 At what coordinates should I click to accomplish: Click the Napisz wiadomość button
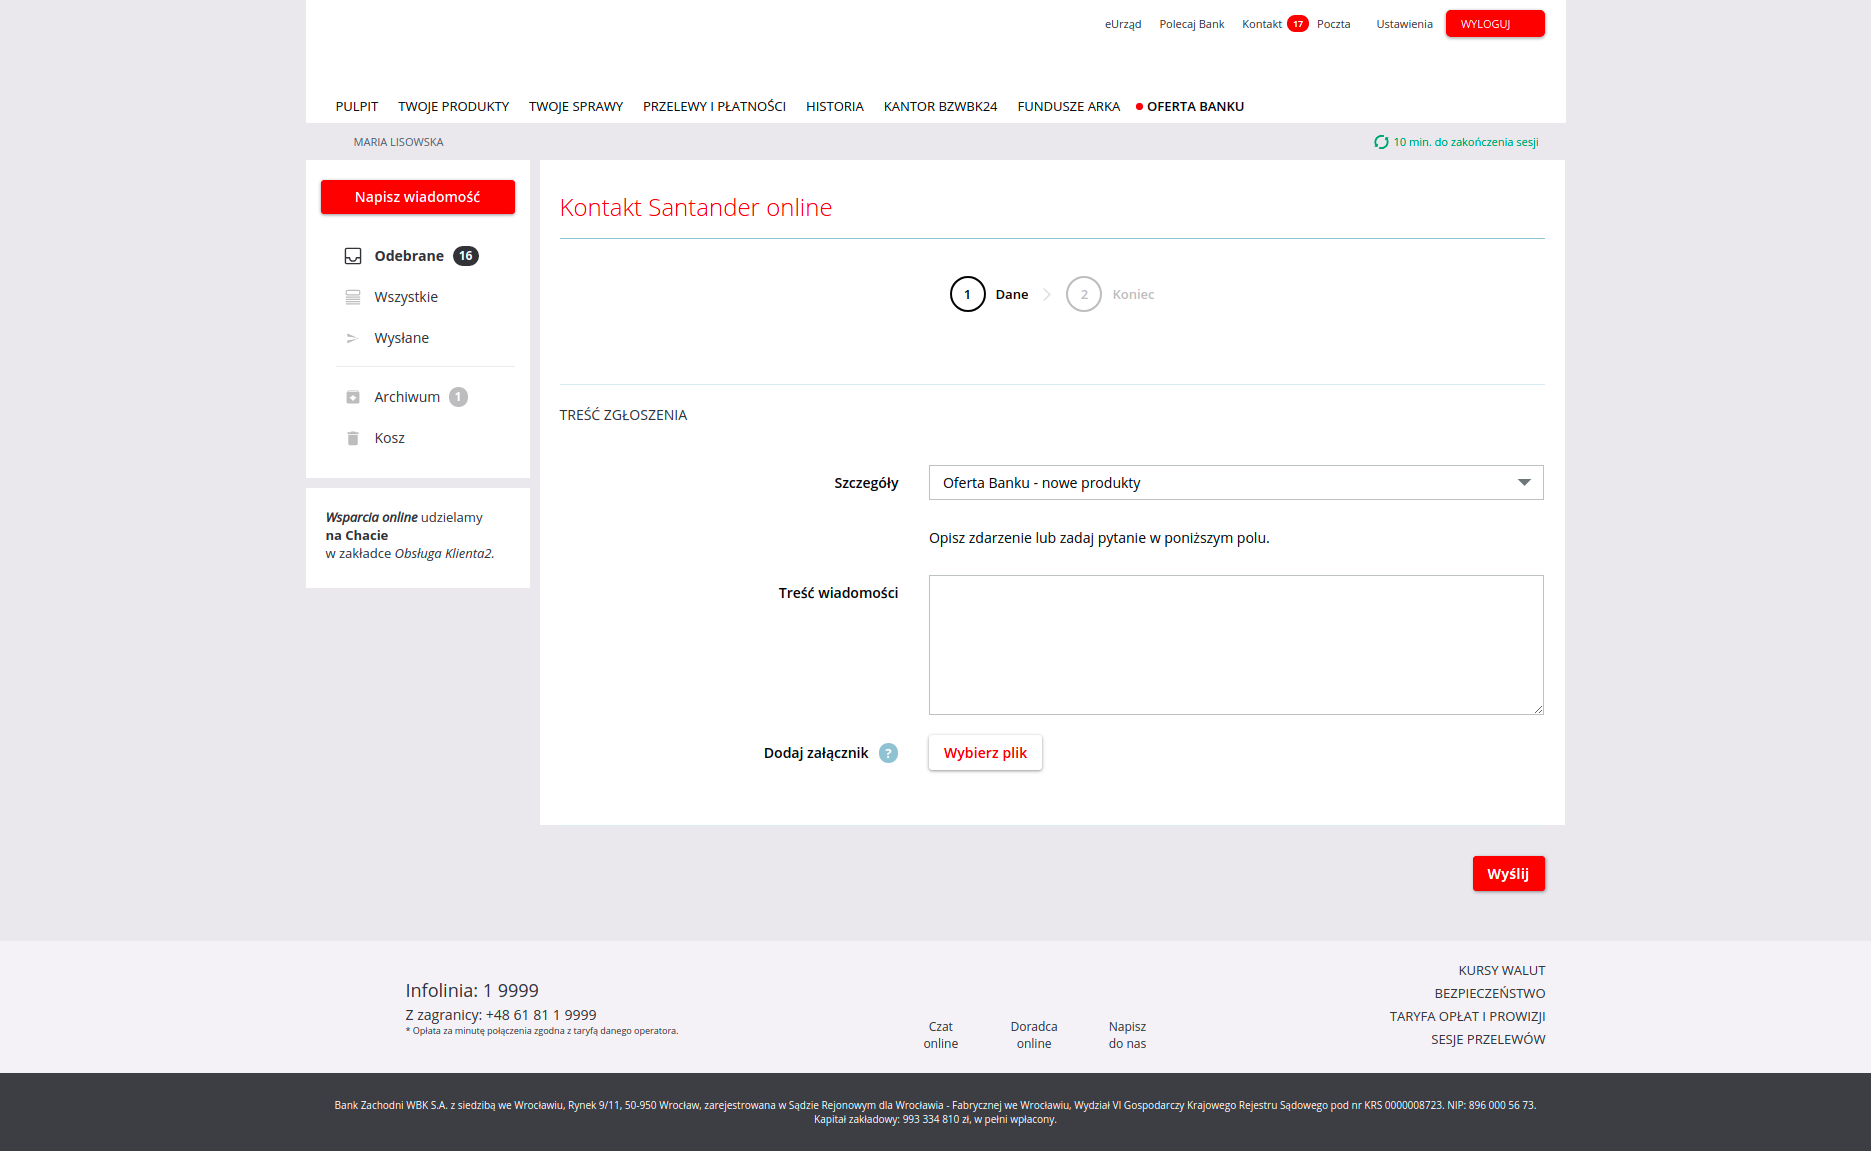pos(418,197)
